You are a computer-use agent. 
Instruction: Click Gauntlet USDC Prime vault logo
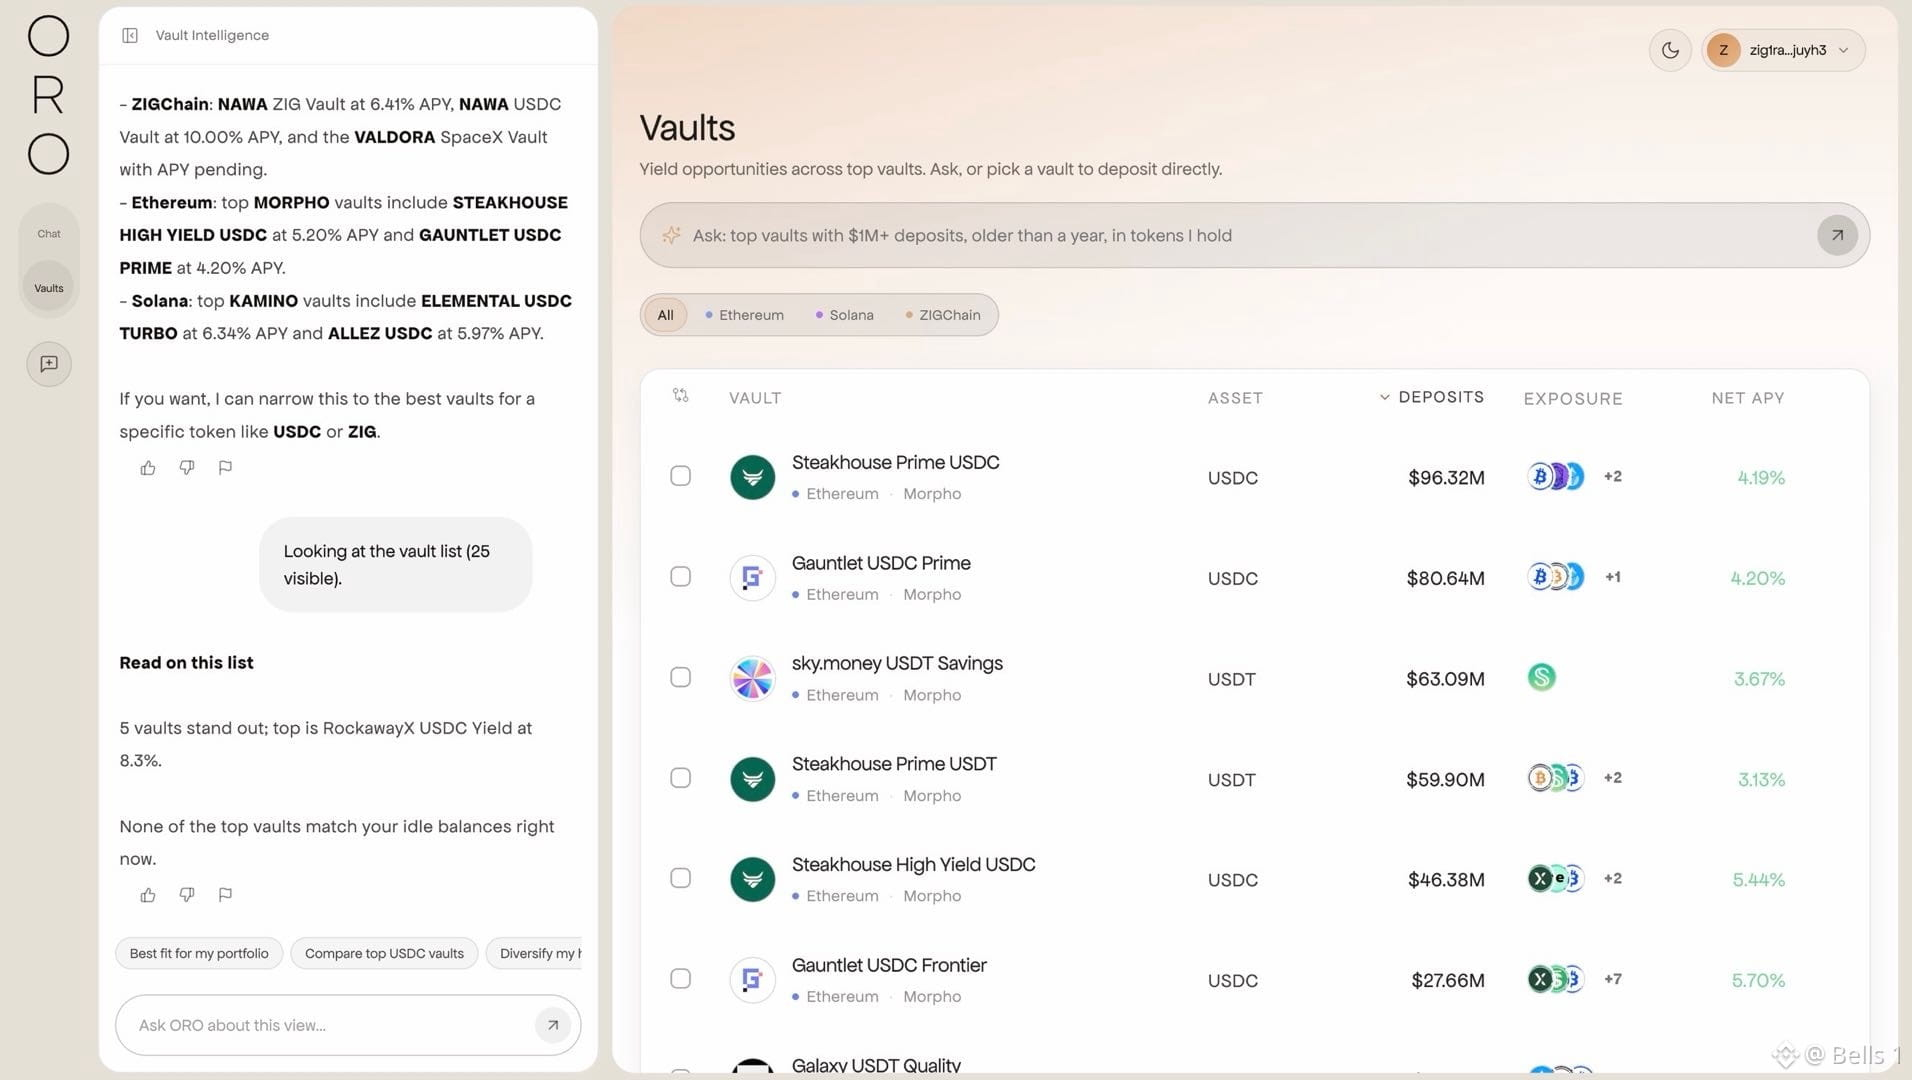tap(753, 578)
